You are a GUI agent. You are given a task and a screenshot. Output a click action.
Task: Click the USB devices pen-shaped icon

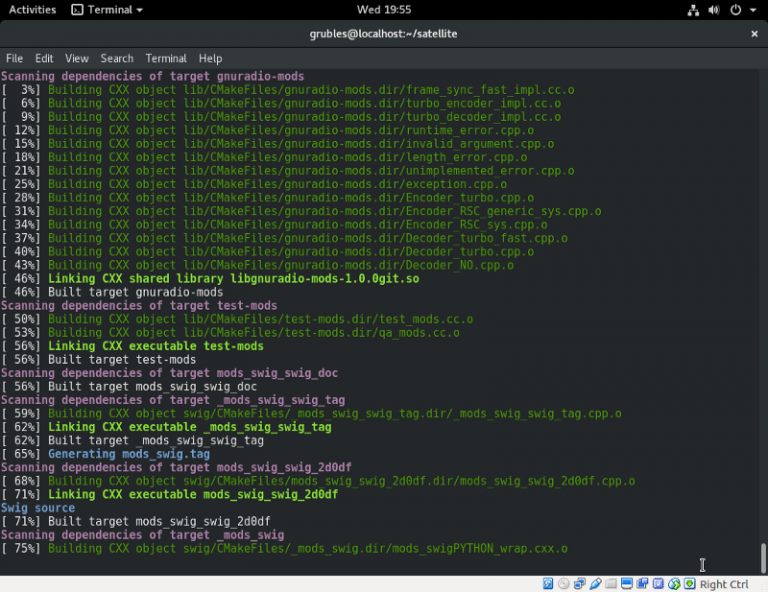[596, 584]
